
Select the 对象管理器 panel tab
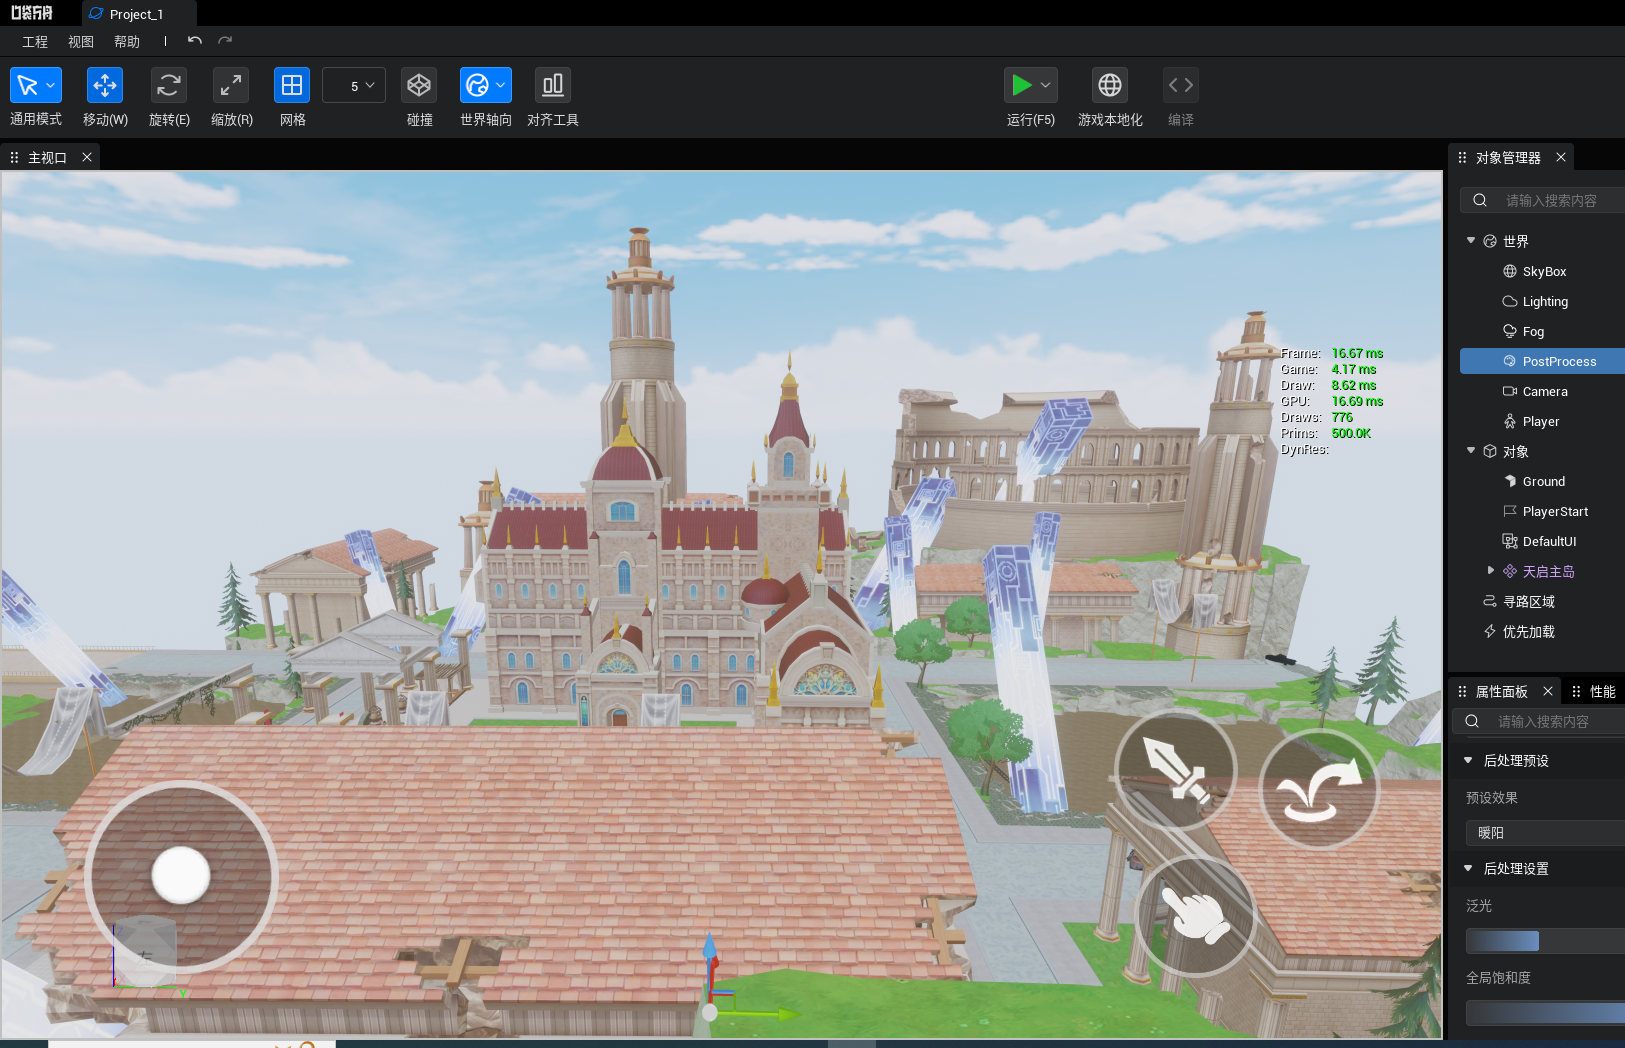click(1508, 157)
